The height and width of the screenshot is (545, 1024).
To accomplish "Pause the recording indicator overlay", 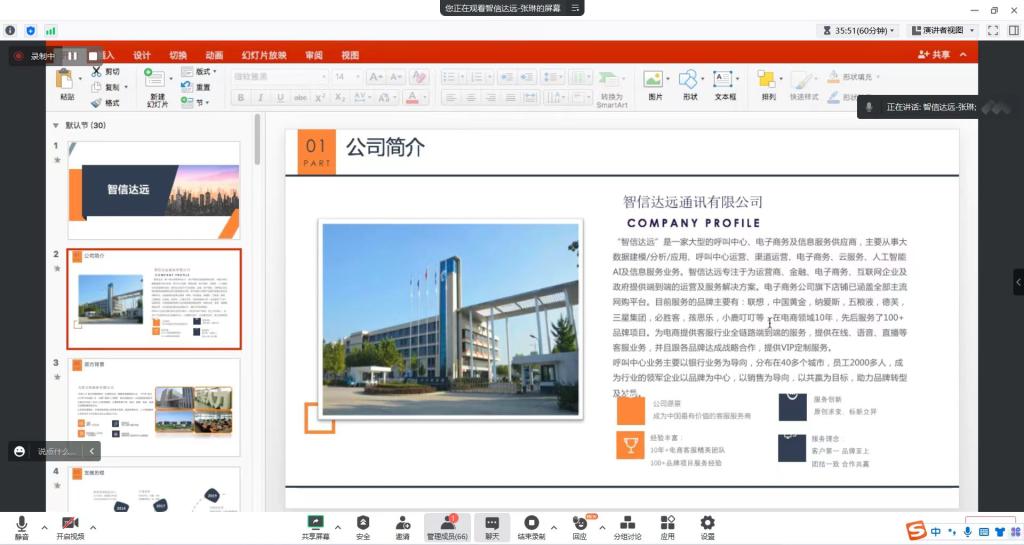I will [x=72, y=56].
